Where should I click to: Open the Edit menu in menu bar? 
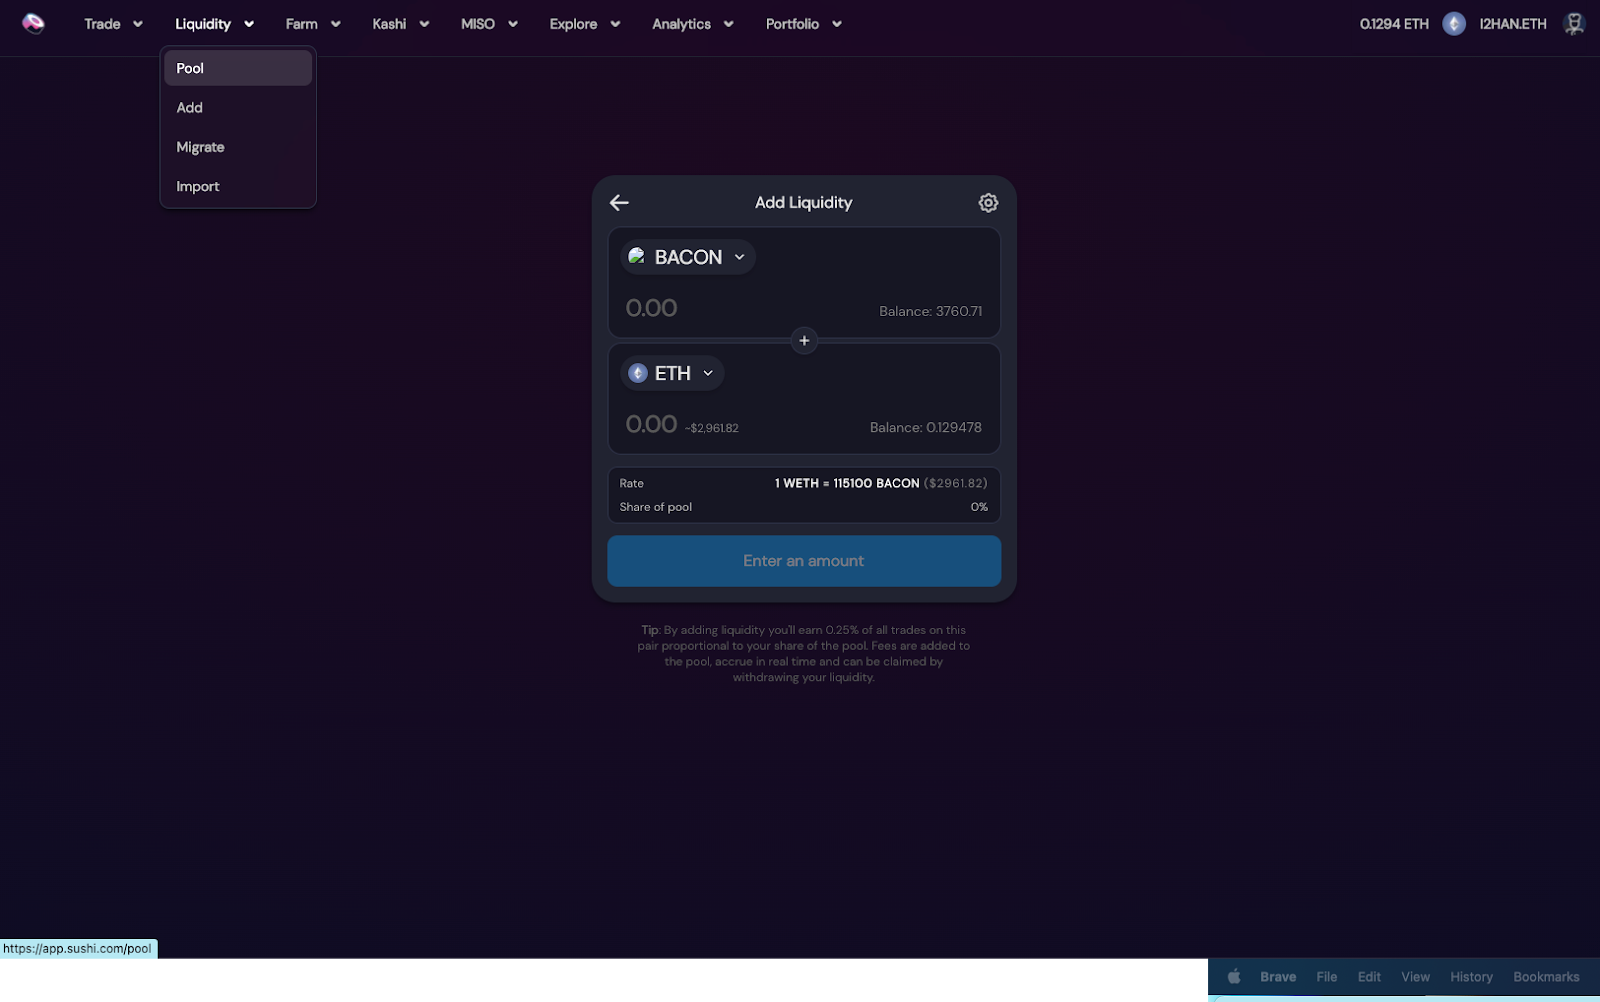(1369, 977)
